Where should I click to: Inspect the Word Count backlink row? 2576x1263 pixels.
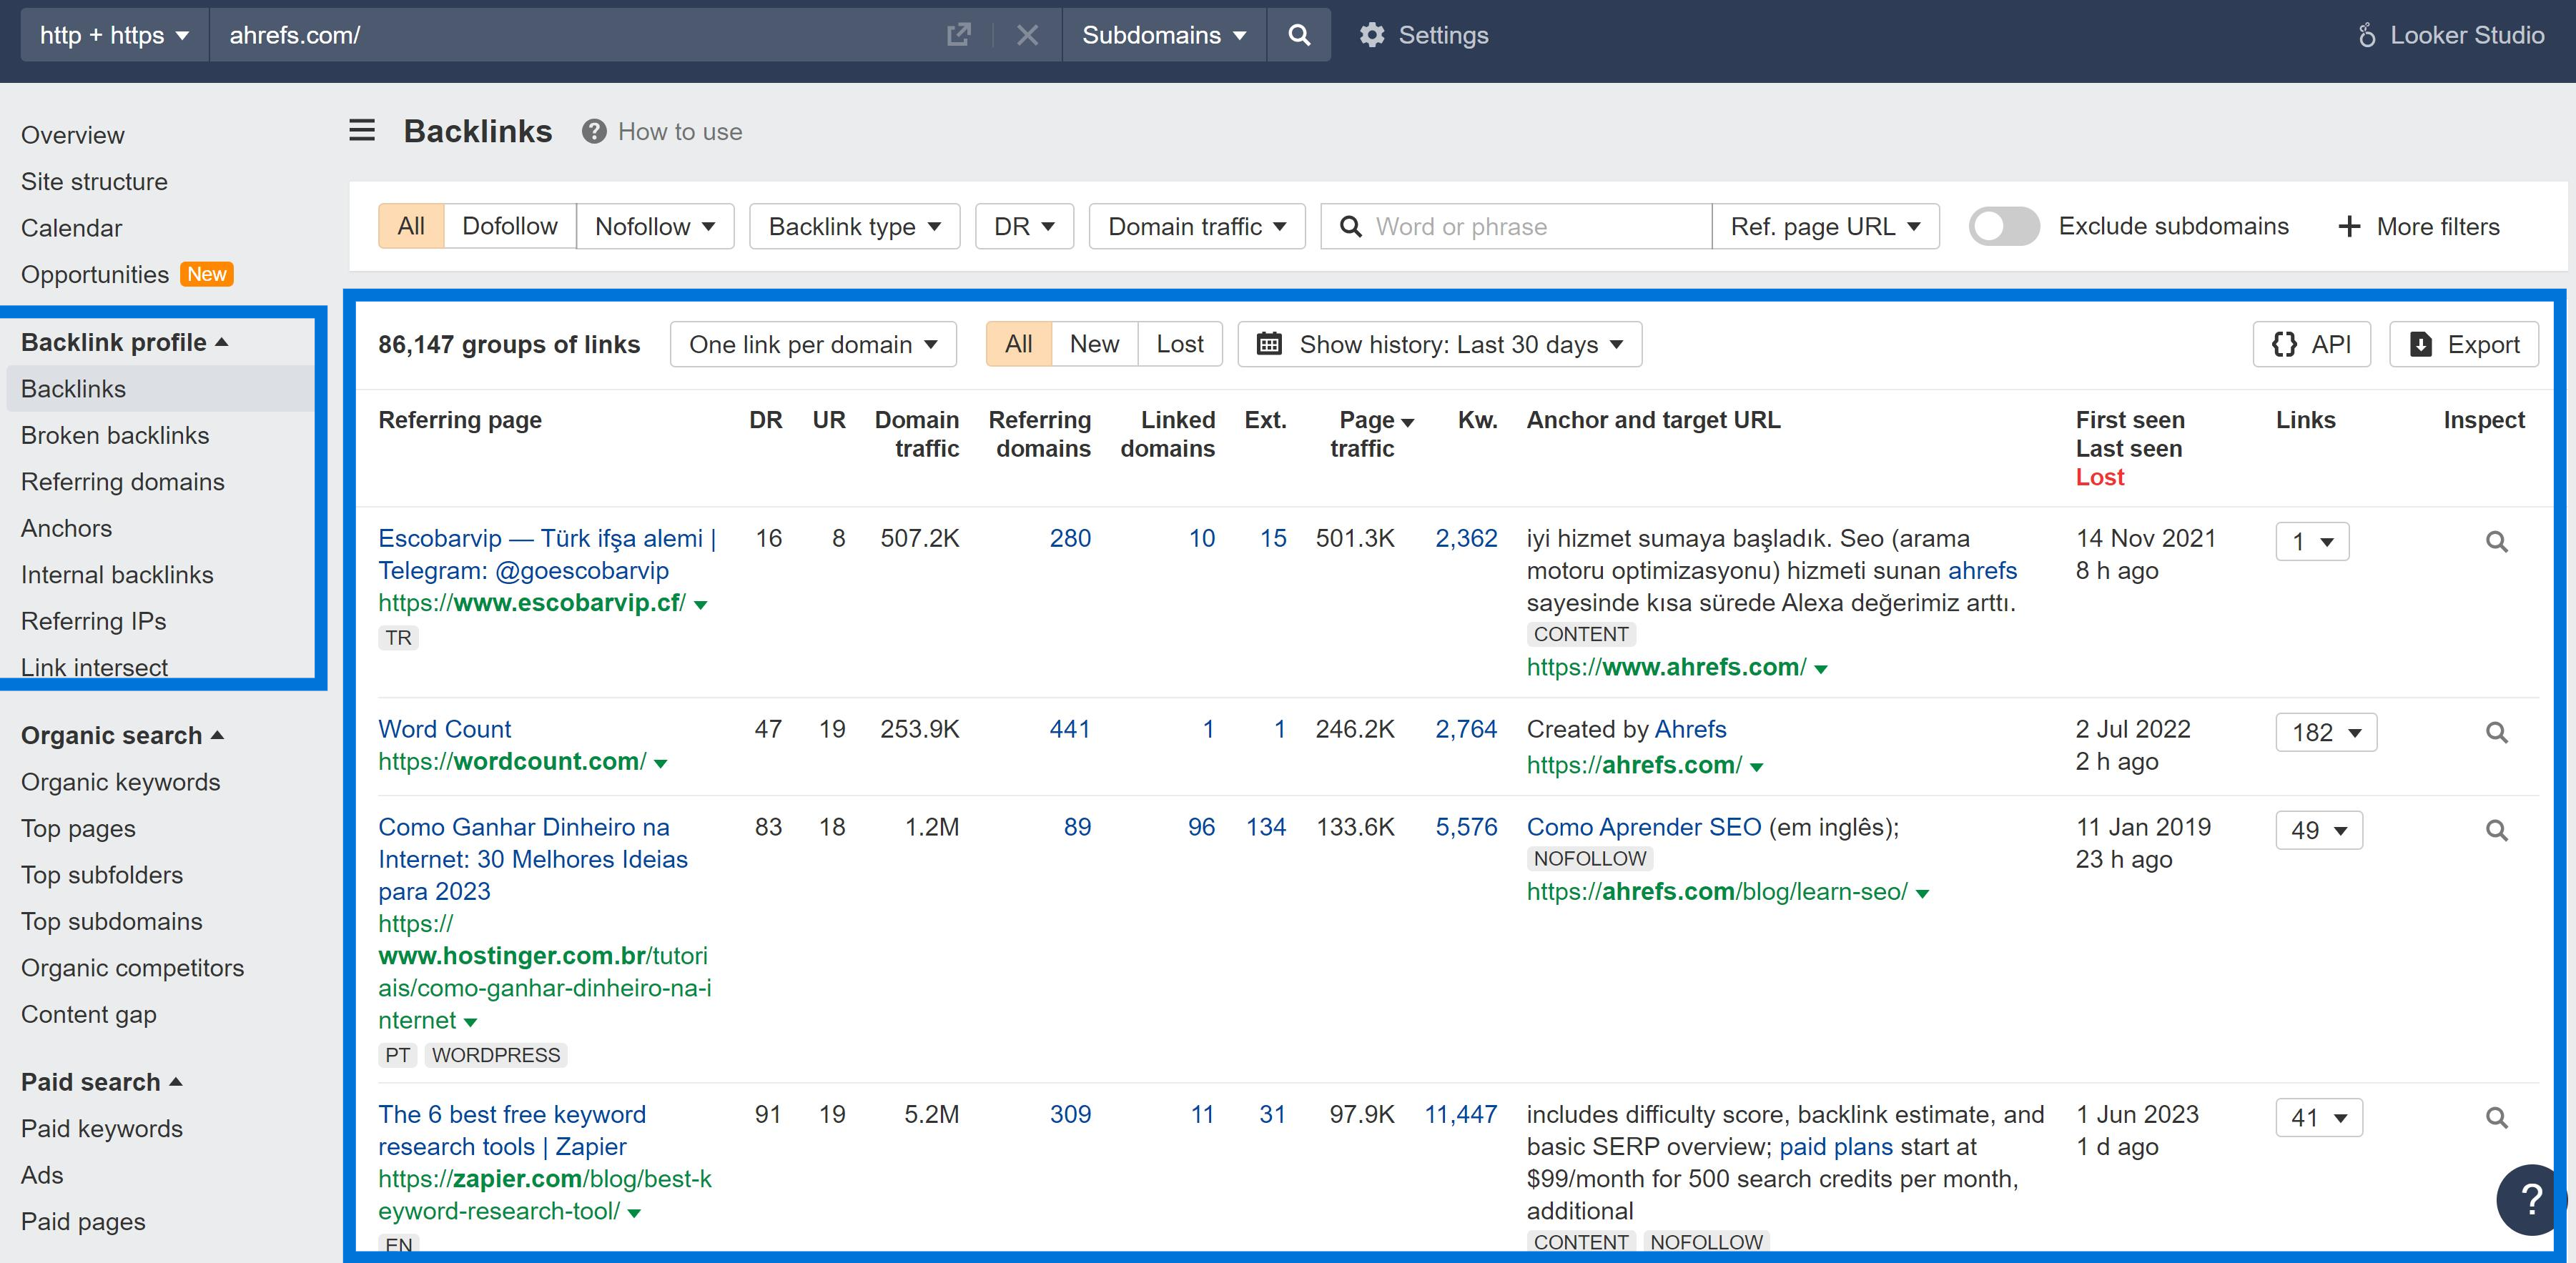click(2497, 732)
